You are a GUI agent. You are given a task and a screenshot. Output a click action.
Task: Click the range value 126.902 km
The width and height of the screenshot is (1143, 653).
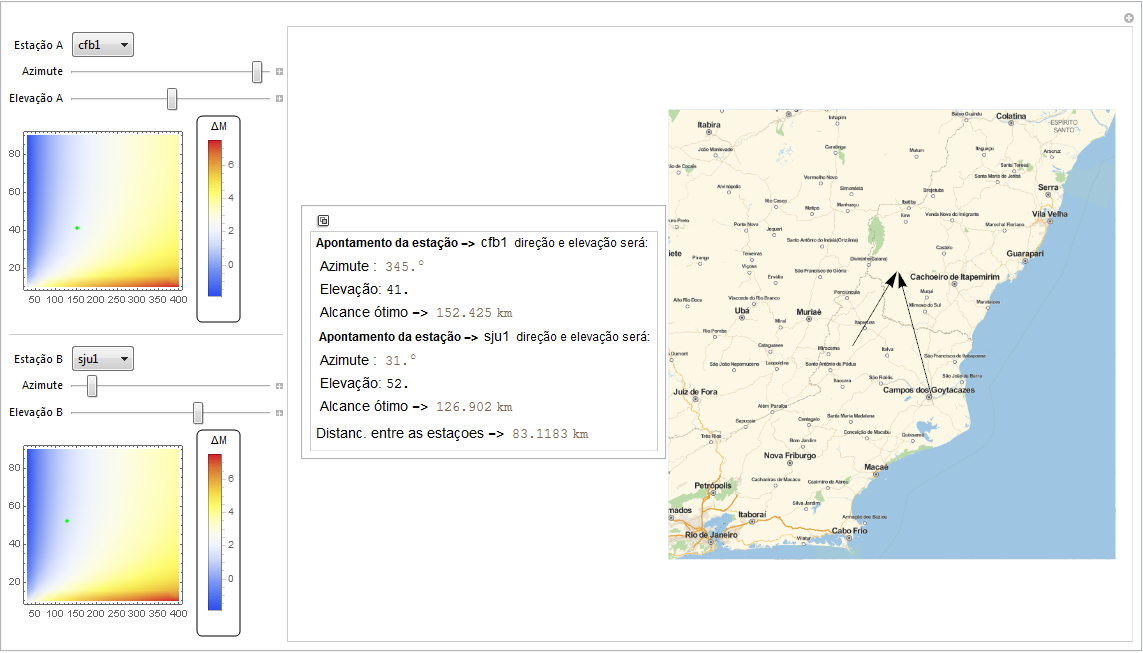click(x=475, y=407)
